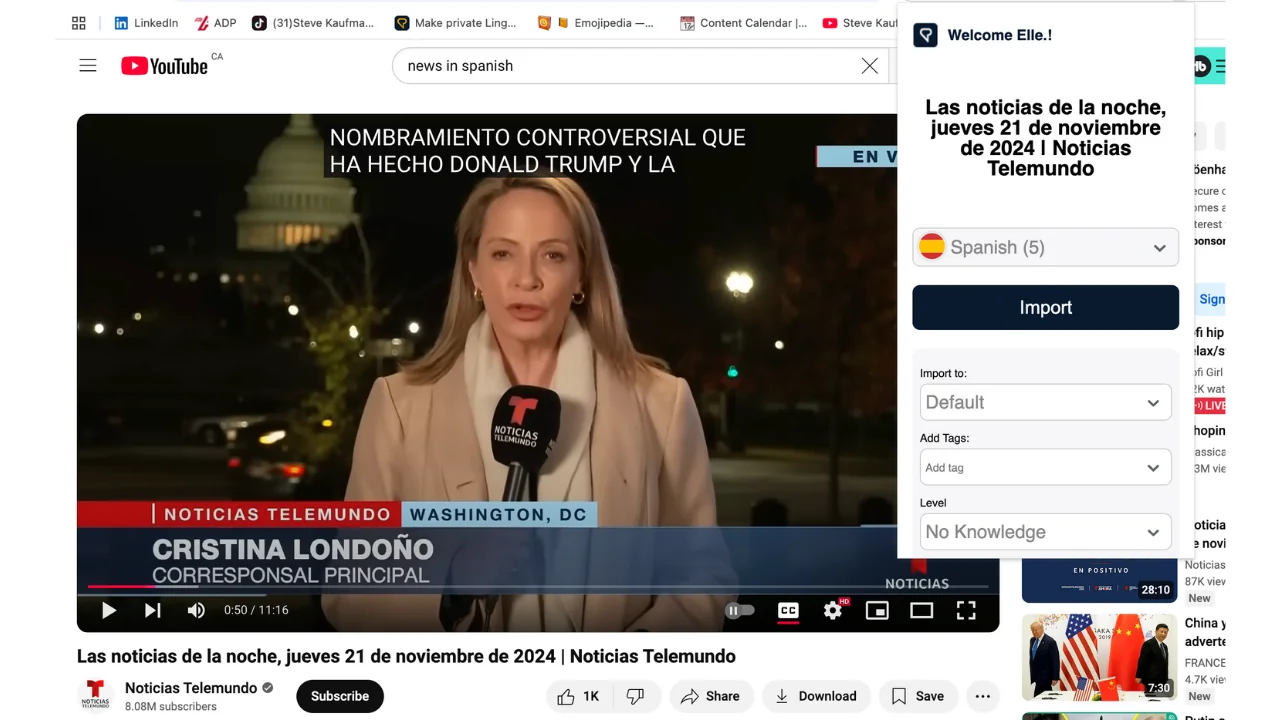Open Steve Kau YouTube bookmark
The width and height of the screenshot is (1280, 720).
point(860,23)
